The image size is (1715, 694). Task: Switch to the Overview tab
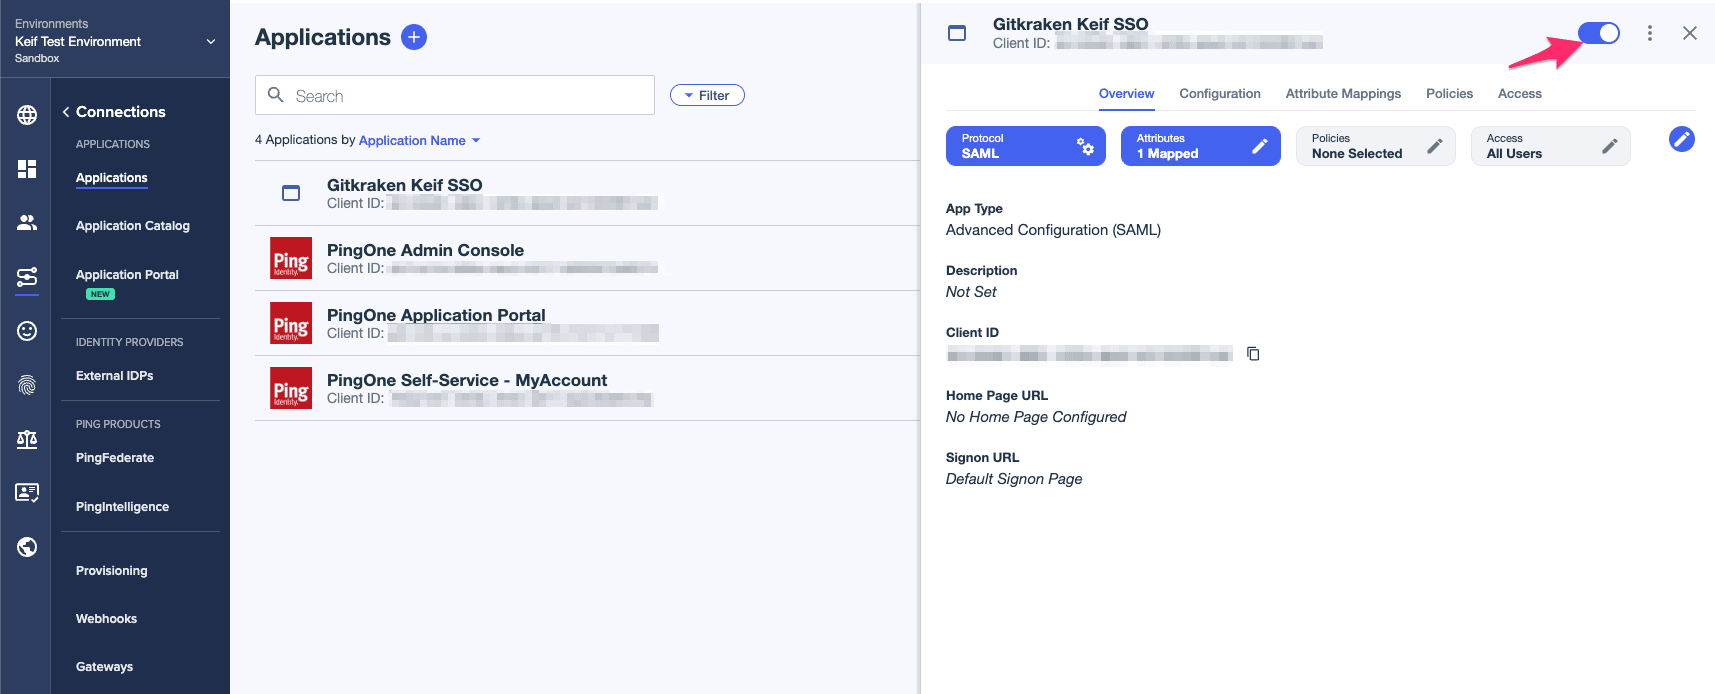(x=1126, y=94)
